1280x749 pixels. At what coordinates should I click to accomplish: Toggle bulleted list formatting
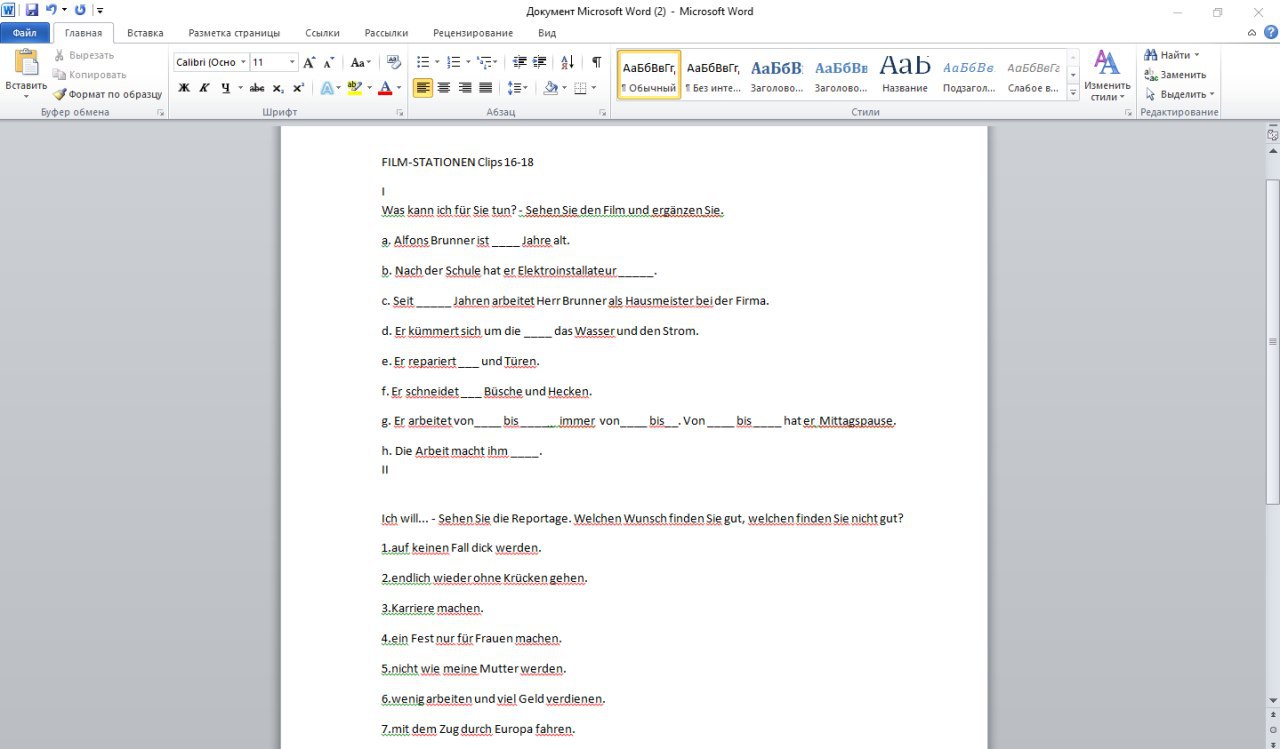point(422,62)
